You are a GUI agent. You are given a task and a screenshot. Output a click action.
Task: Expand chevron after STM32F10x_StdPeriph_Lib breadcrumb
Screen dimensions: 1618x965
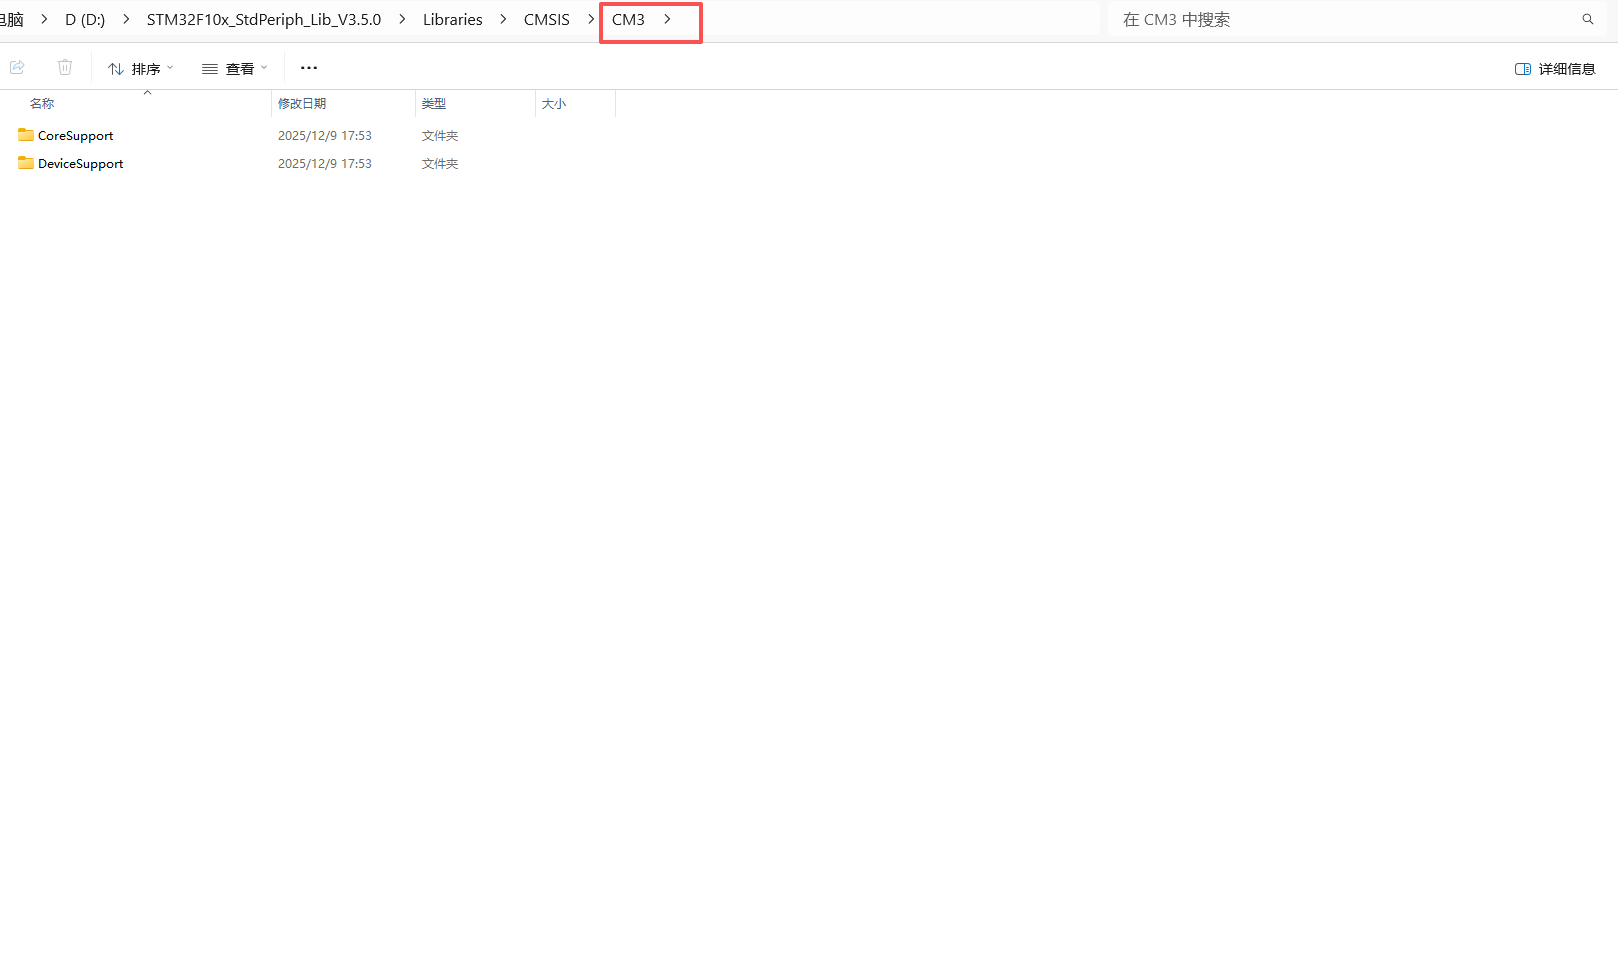(x=402, y=19)
